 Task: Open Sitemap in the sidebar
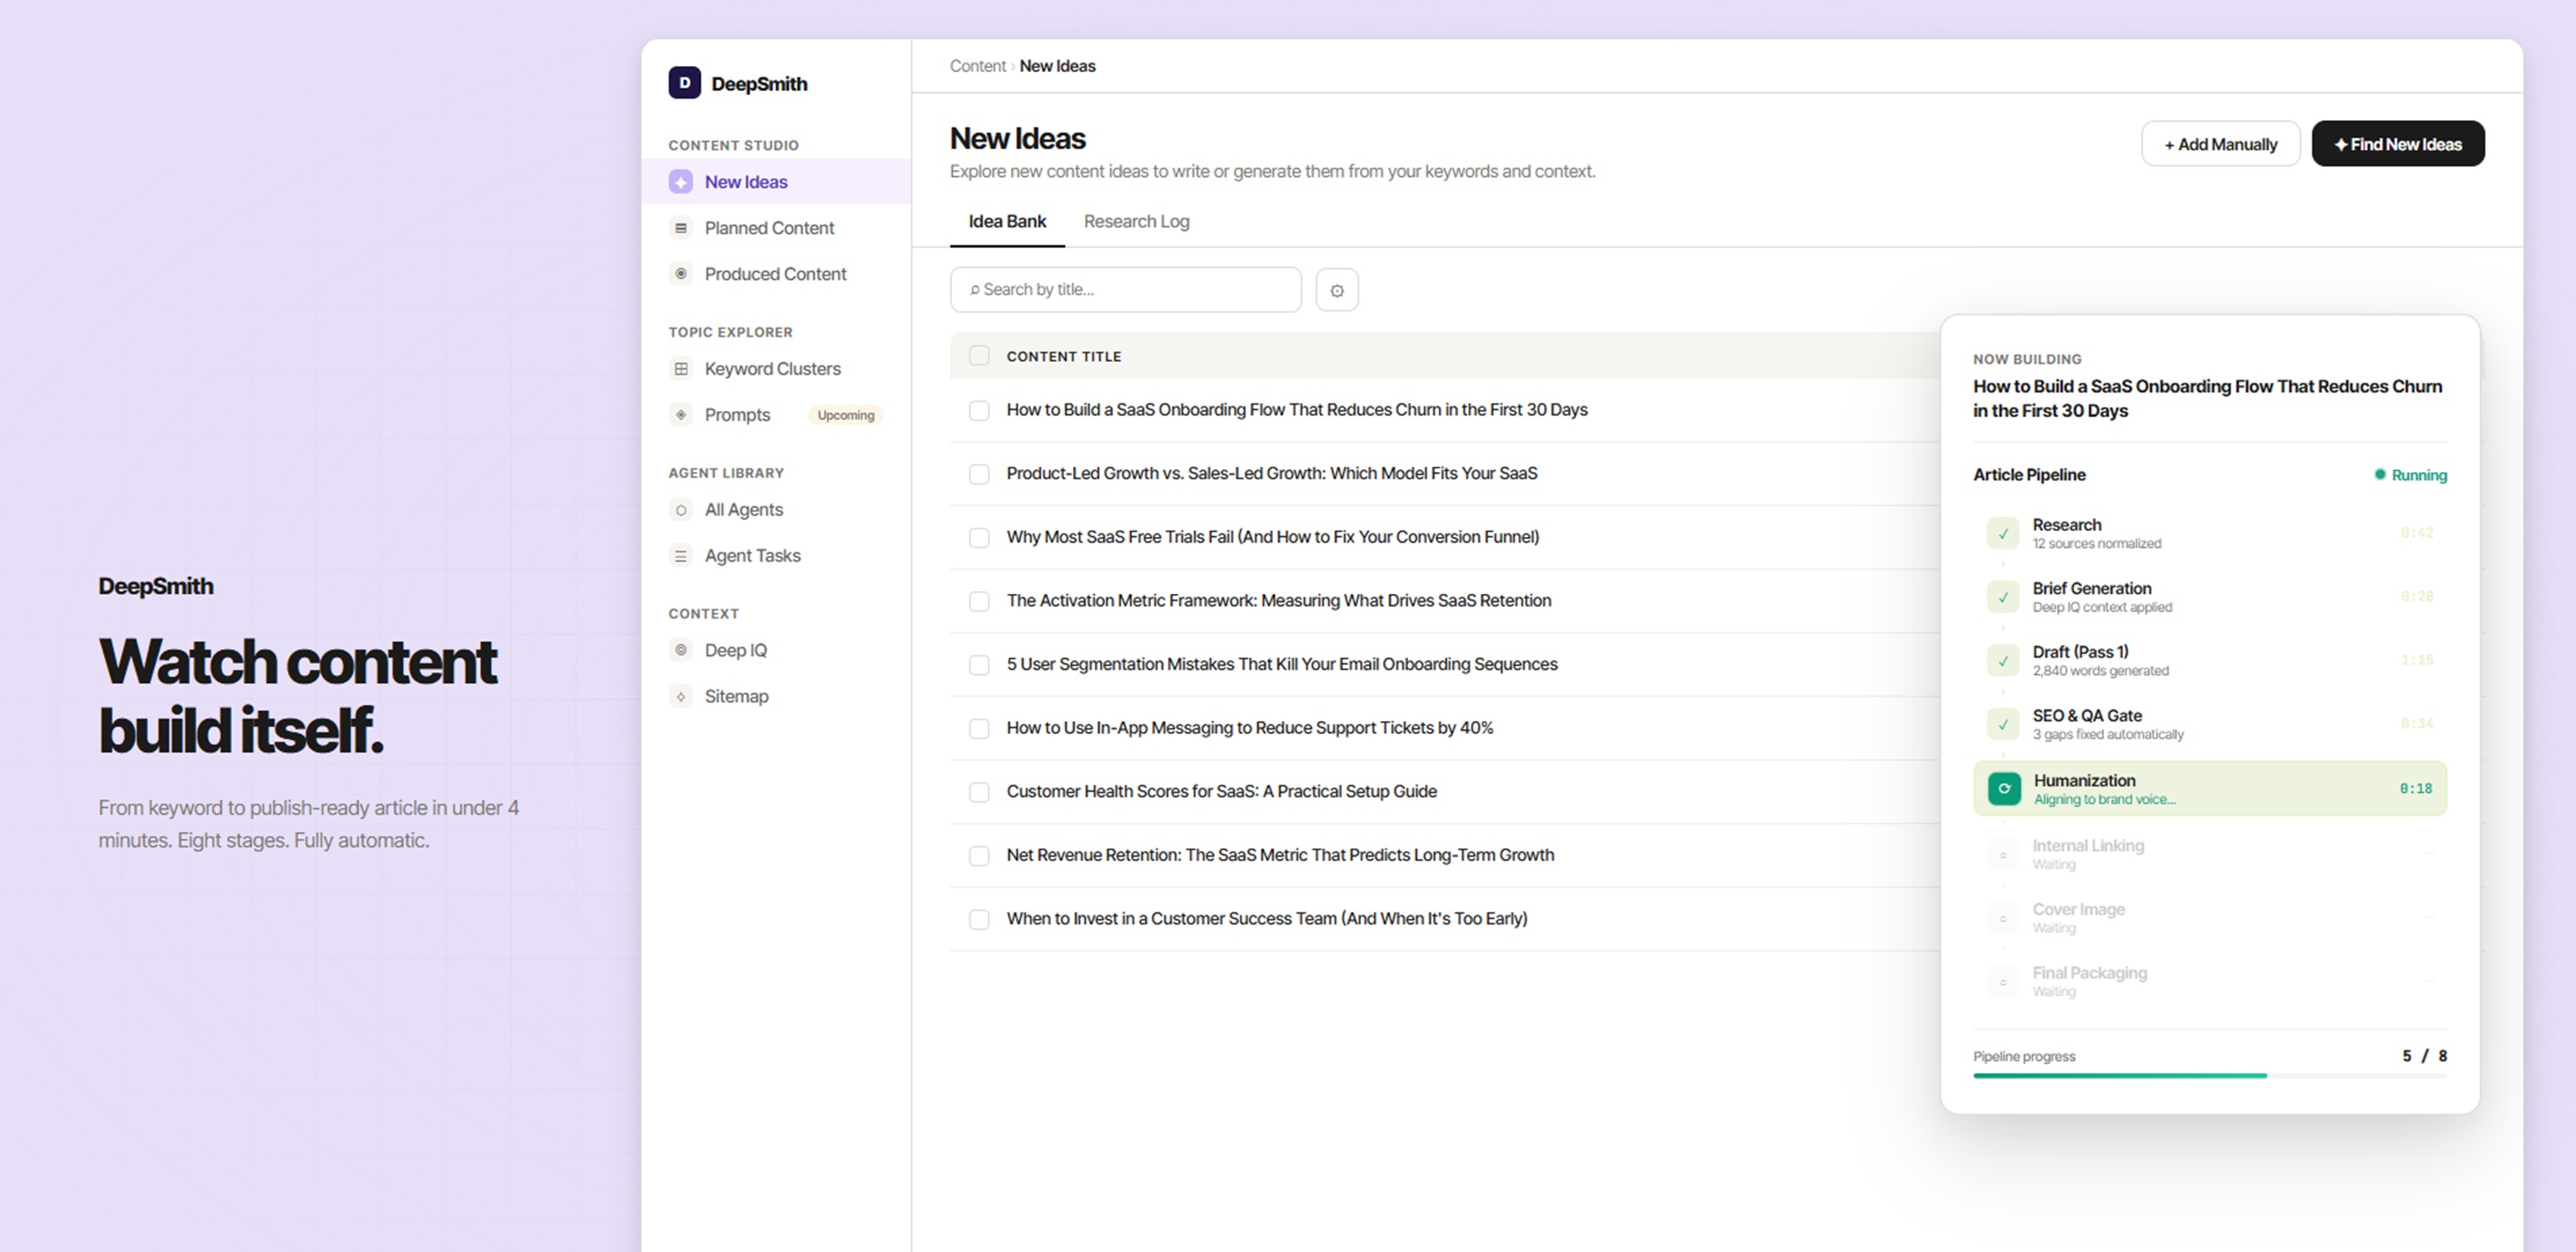click(776, 697)
